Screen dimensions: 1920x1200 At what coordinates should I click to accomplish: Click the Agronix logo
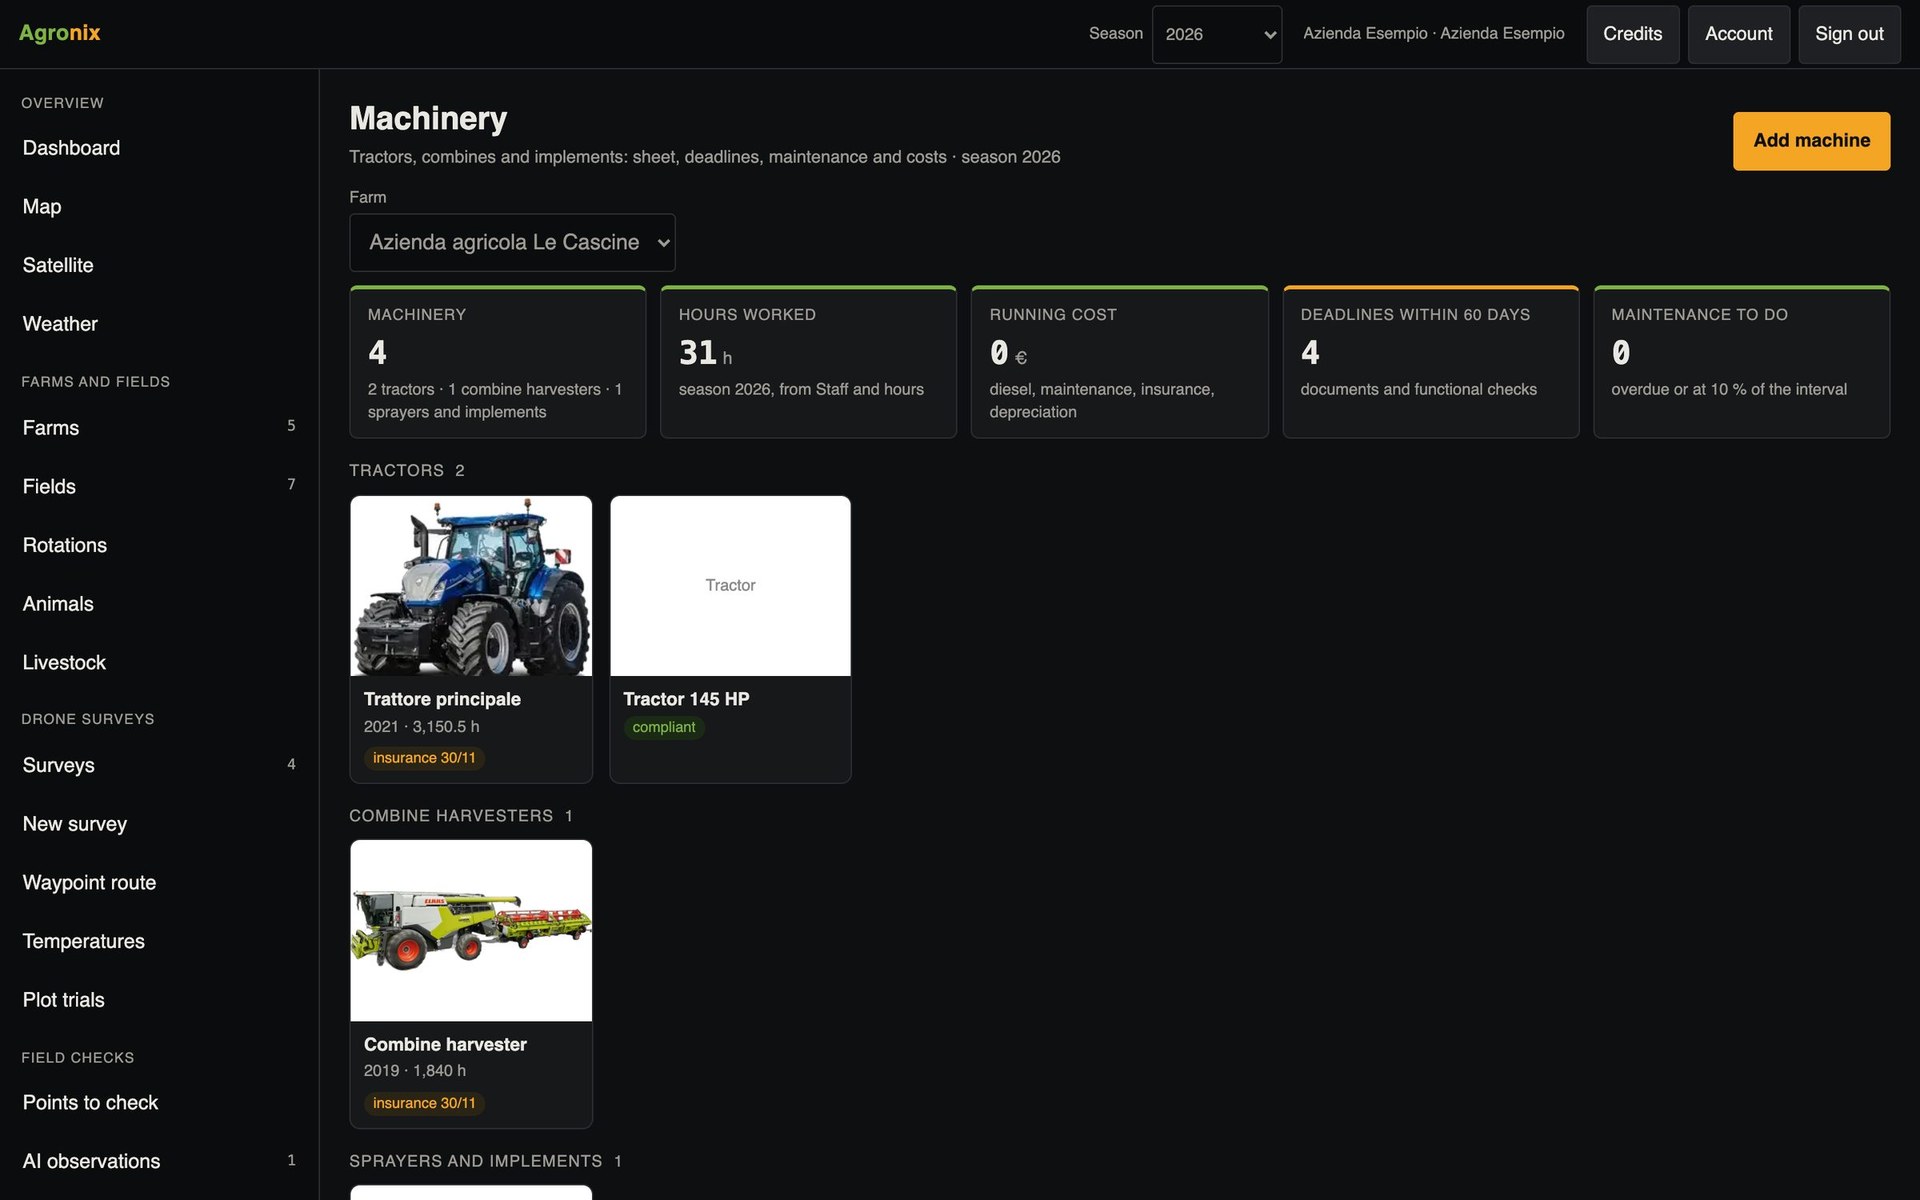pos(60,33)
